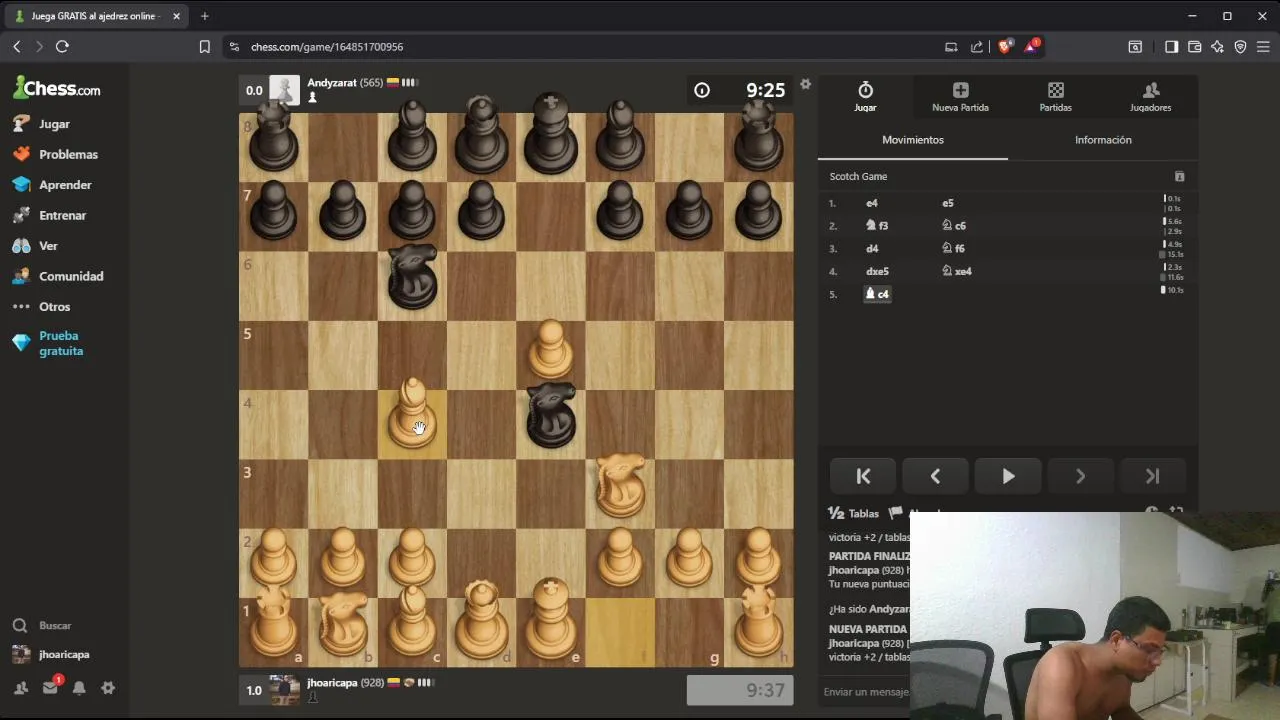This screenshot has height=720, width=1280.
Task: Open board settings gear next to clock
Action: click(x=805, y=84)
